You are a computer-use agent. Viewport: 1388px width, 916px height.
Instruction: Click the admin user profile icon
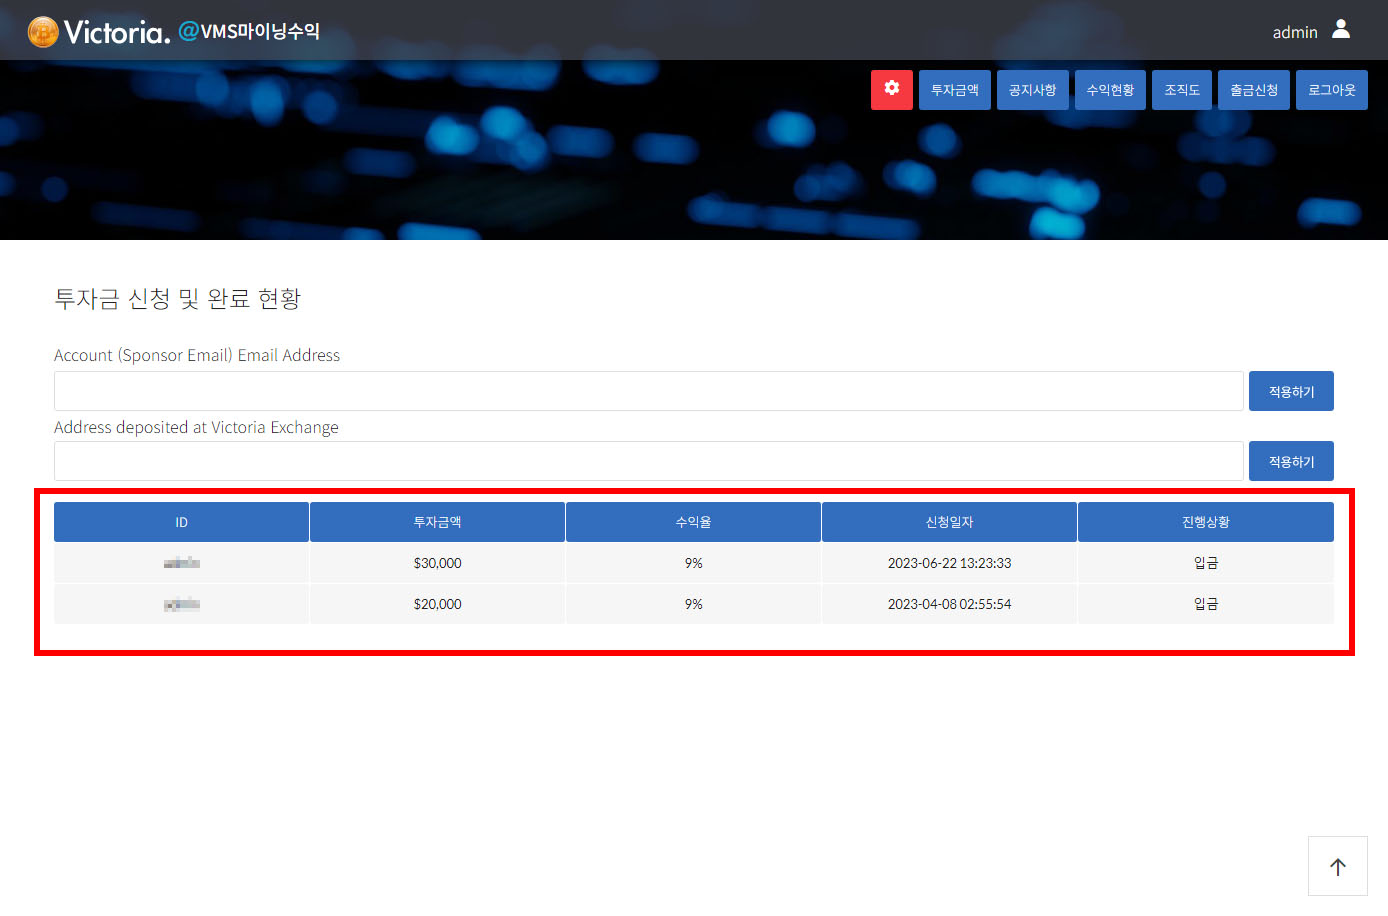(1341, 30)
